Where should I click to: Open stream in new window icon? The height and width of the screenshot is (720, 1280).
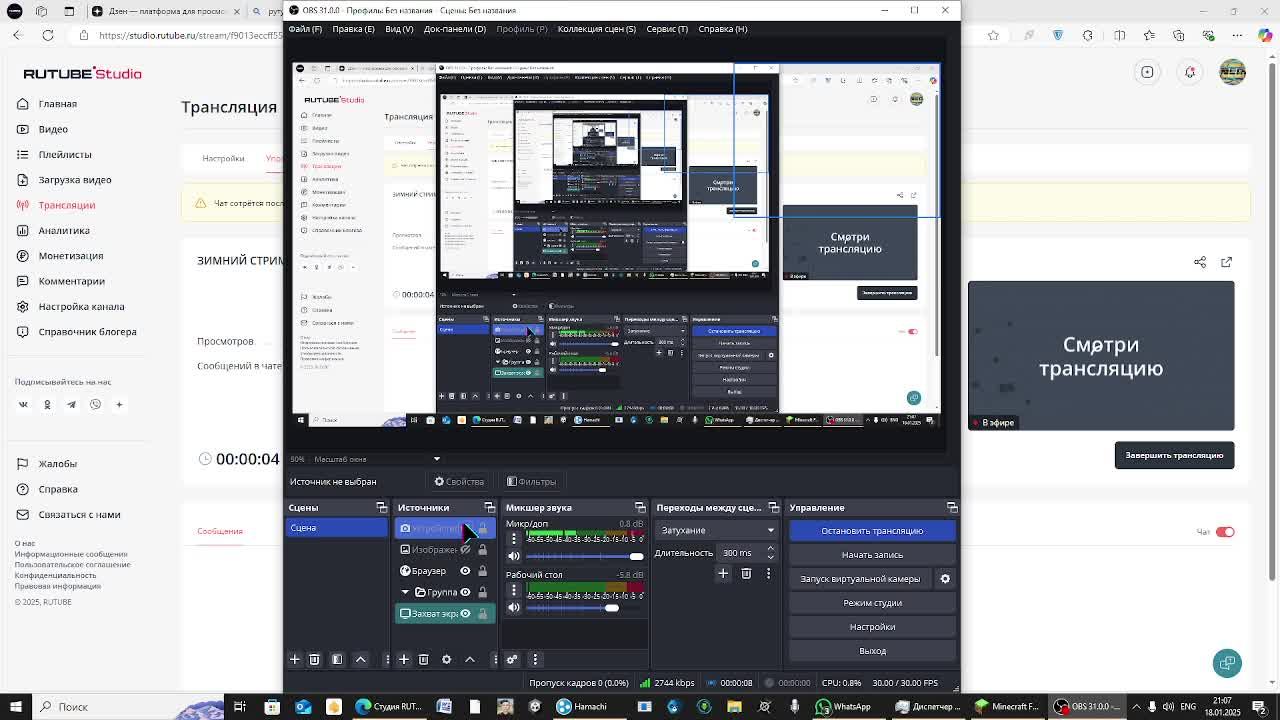[1227, 262]
